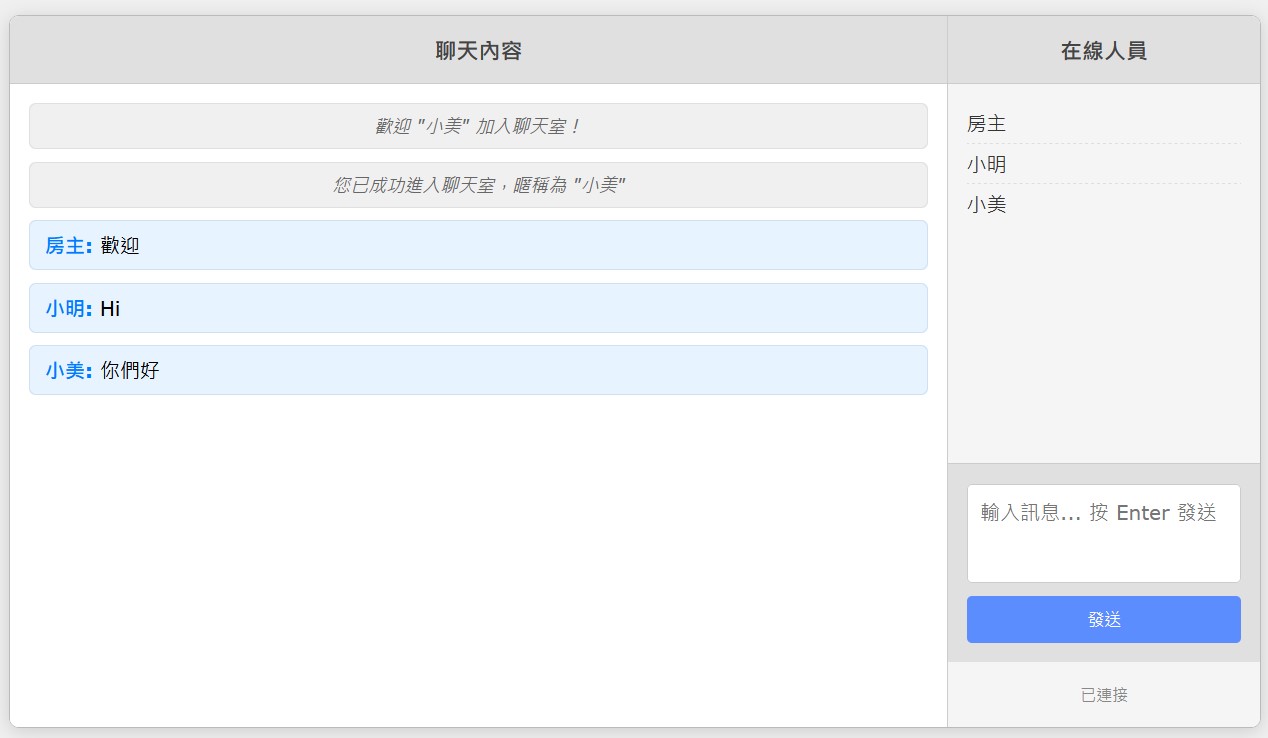Click the 在線人員 header title
Viewport: 1268px width, 738px height.
(x=1103, y=51)
